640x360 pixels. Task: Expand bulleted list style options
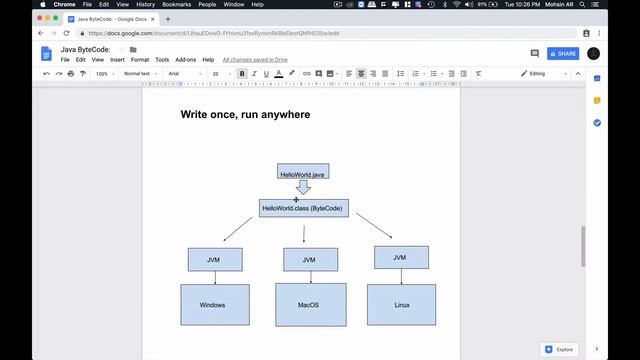(x=442, y=74)
